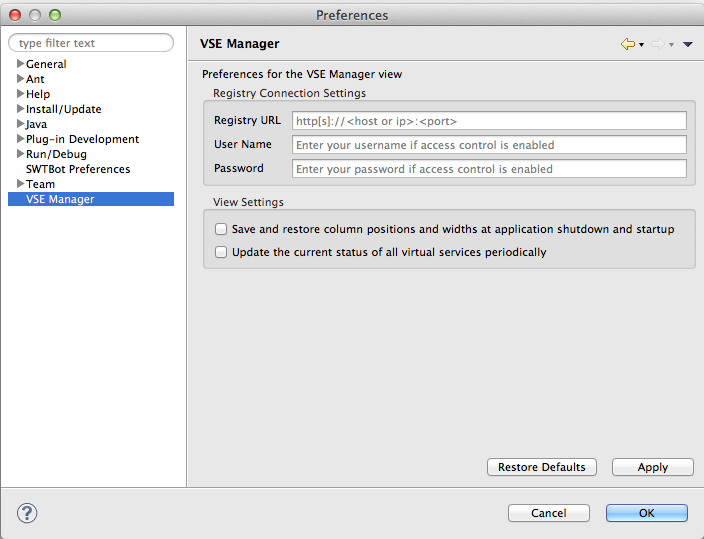The height and width of the screenshot is (539, 704).
Task: Confirm with the OK button
Action: point(646,513)
